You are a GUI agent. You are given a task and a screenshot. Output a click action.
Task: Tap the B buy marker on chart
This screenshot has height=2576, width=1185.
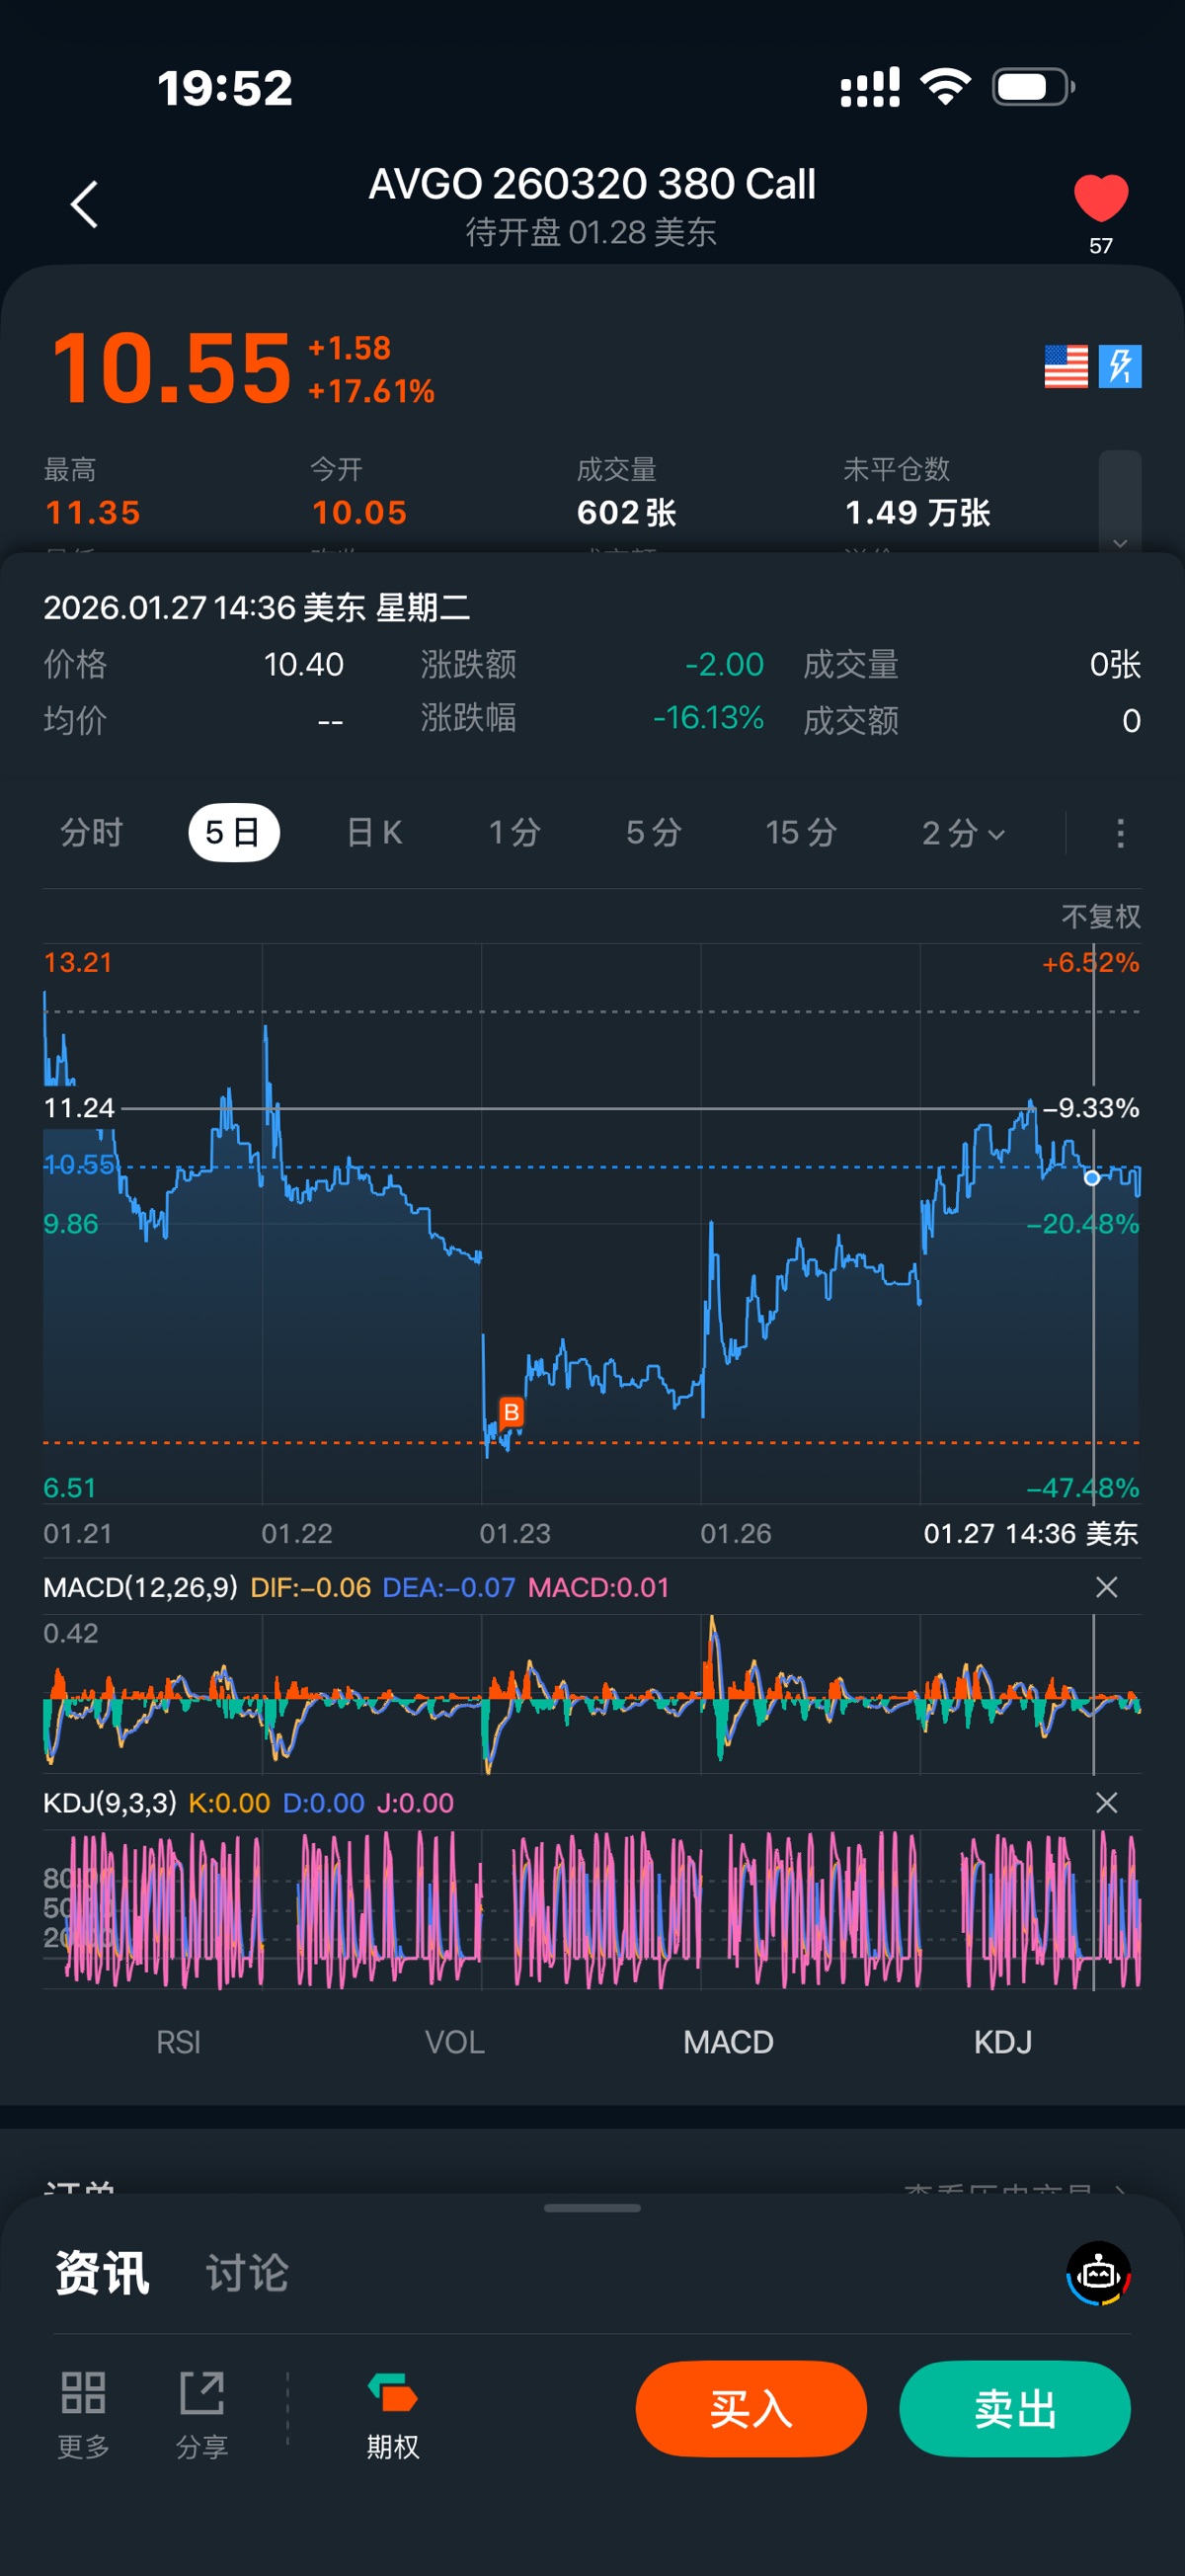(x=511, y=1412)
